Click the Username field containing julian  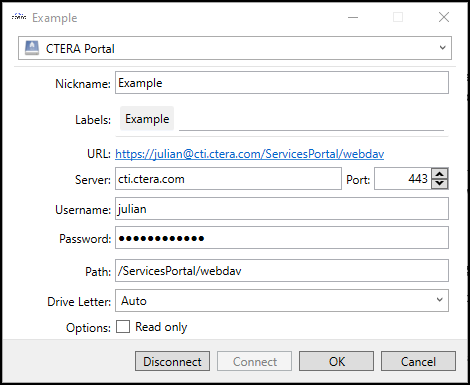(282, 209)
